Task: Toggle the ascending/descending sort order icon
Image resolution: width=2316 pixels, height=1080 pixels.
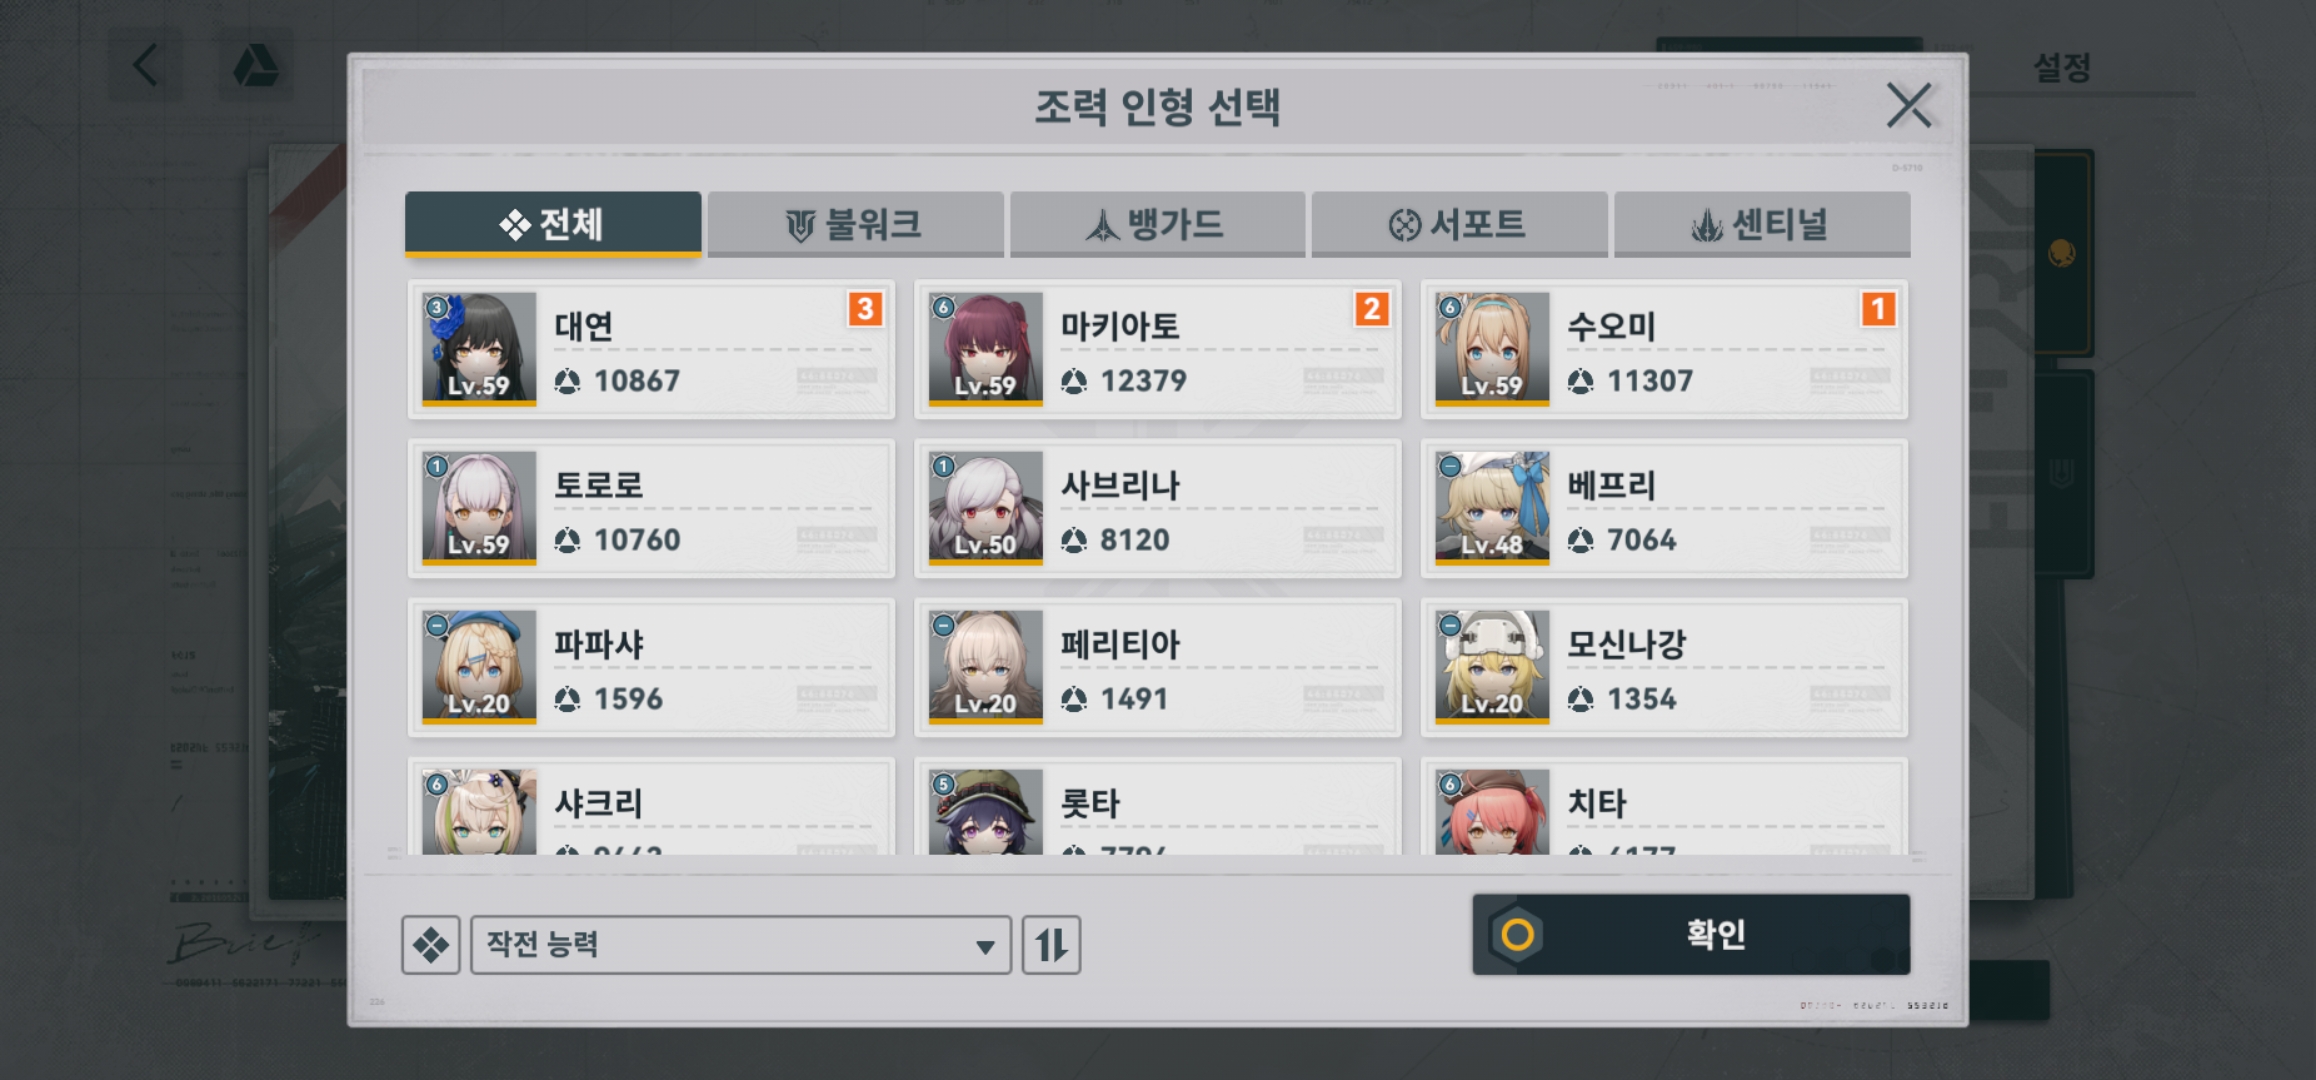Action: click(x=1051, y=944)
